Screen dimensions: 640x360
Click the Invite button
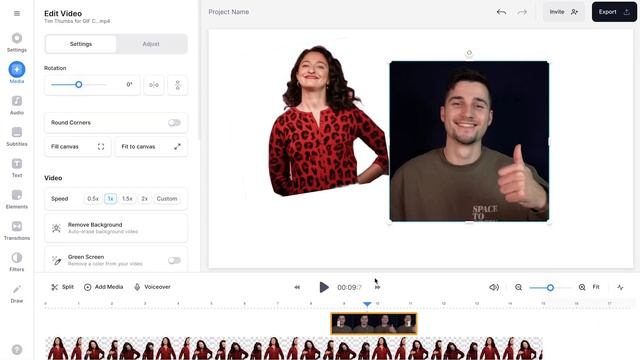564,12
